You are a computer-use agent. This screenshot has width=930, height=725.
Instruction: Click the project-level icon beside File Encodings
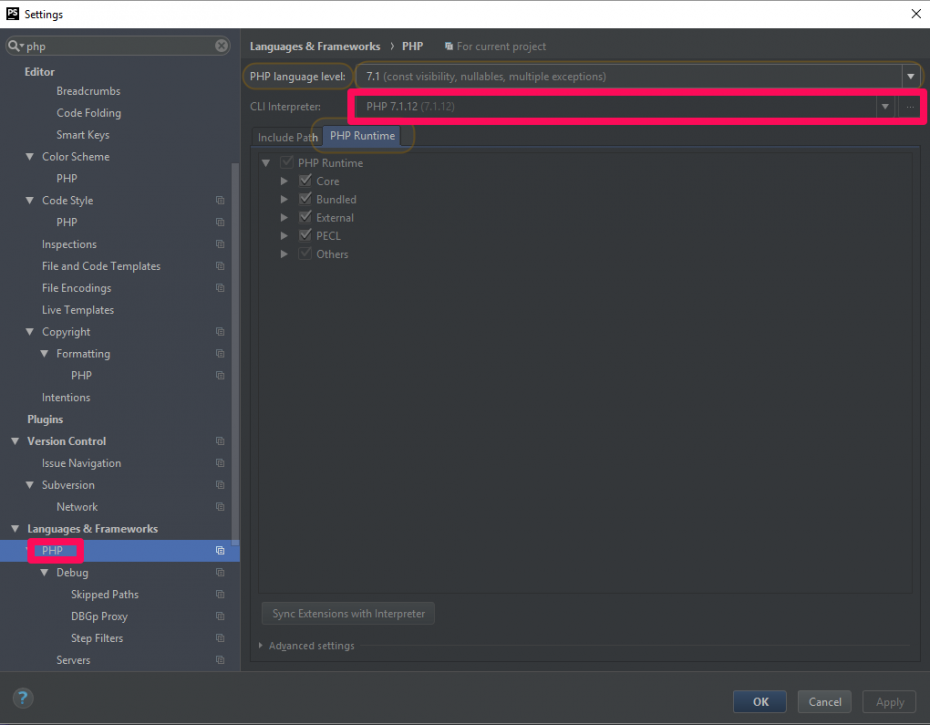(x=220, y=288)
